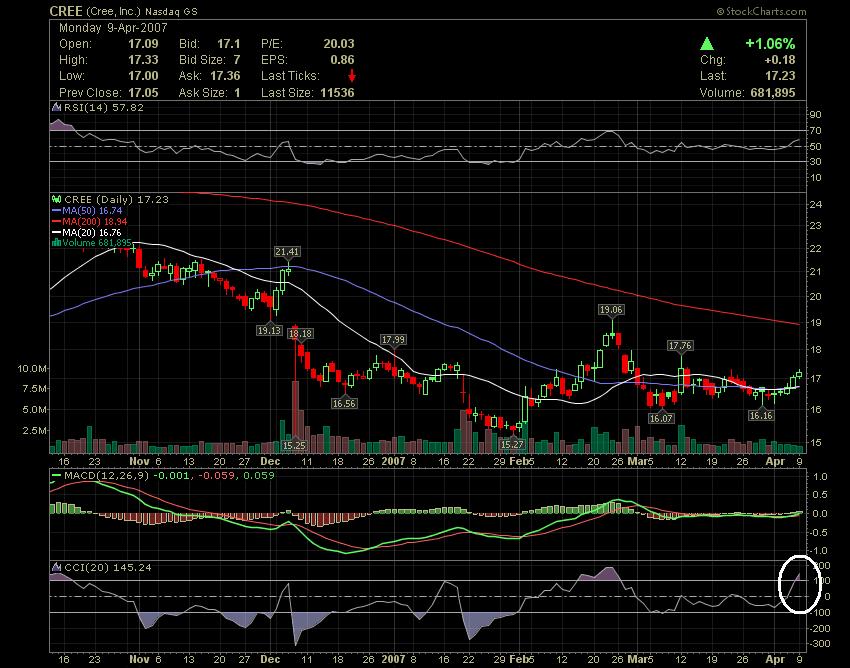This screenshot has height=668, width=850.
Task: Click the Chg value +0.18
Action: 778,60
